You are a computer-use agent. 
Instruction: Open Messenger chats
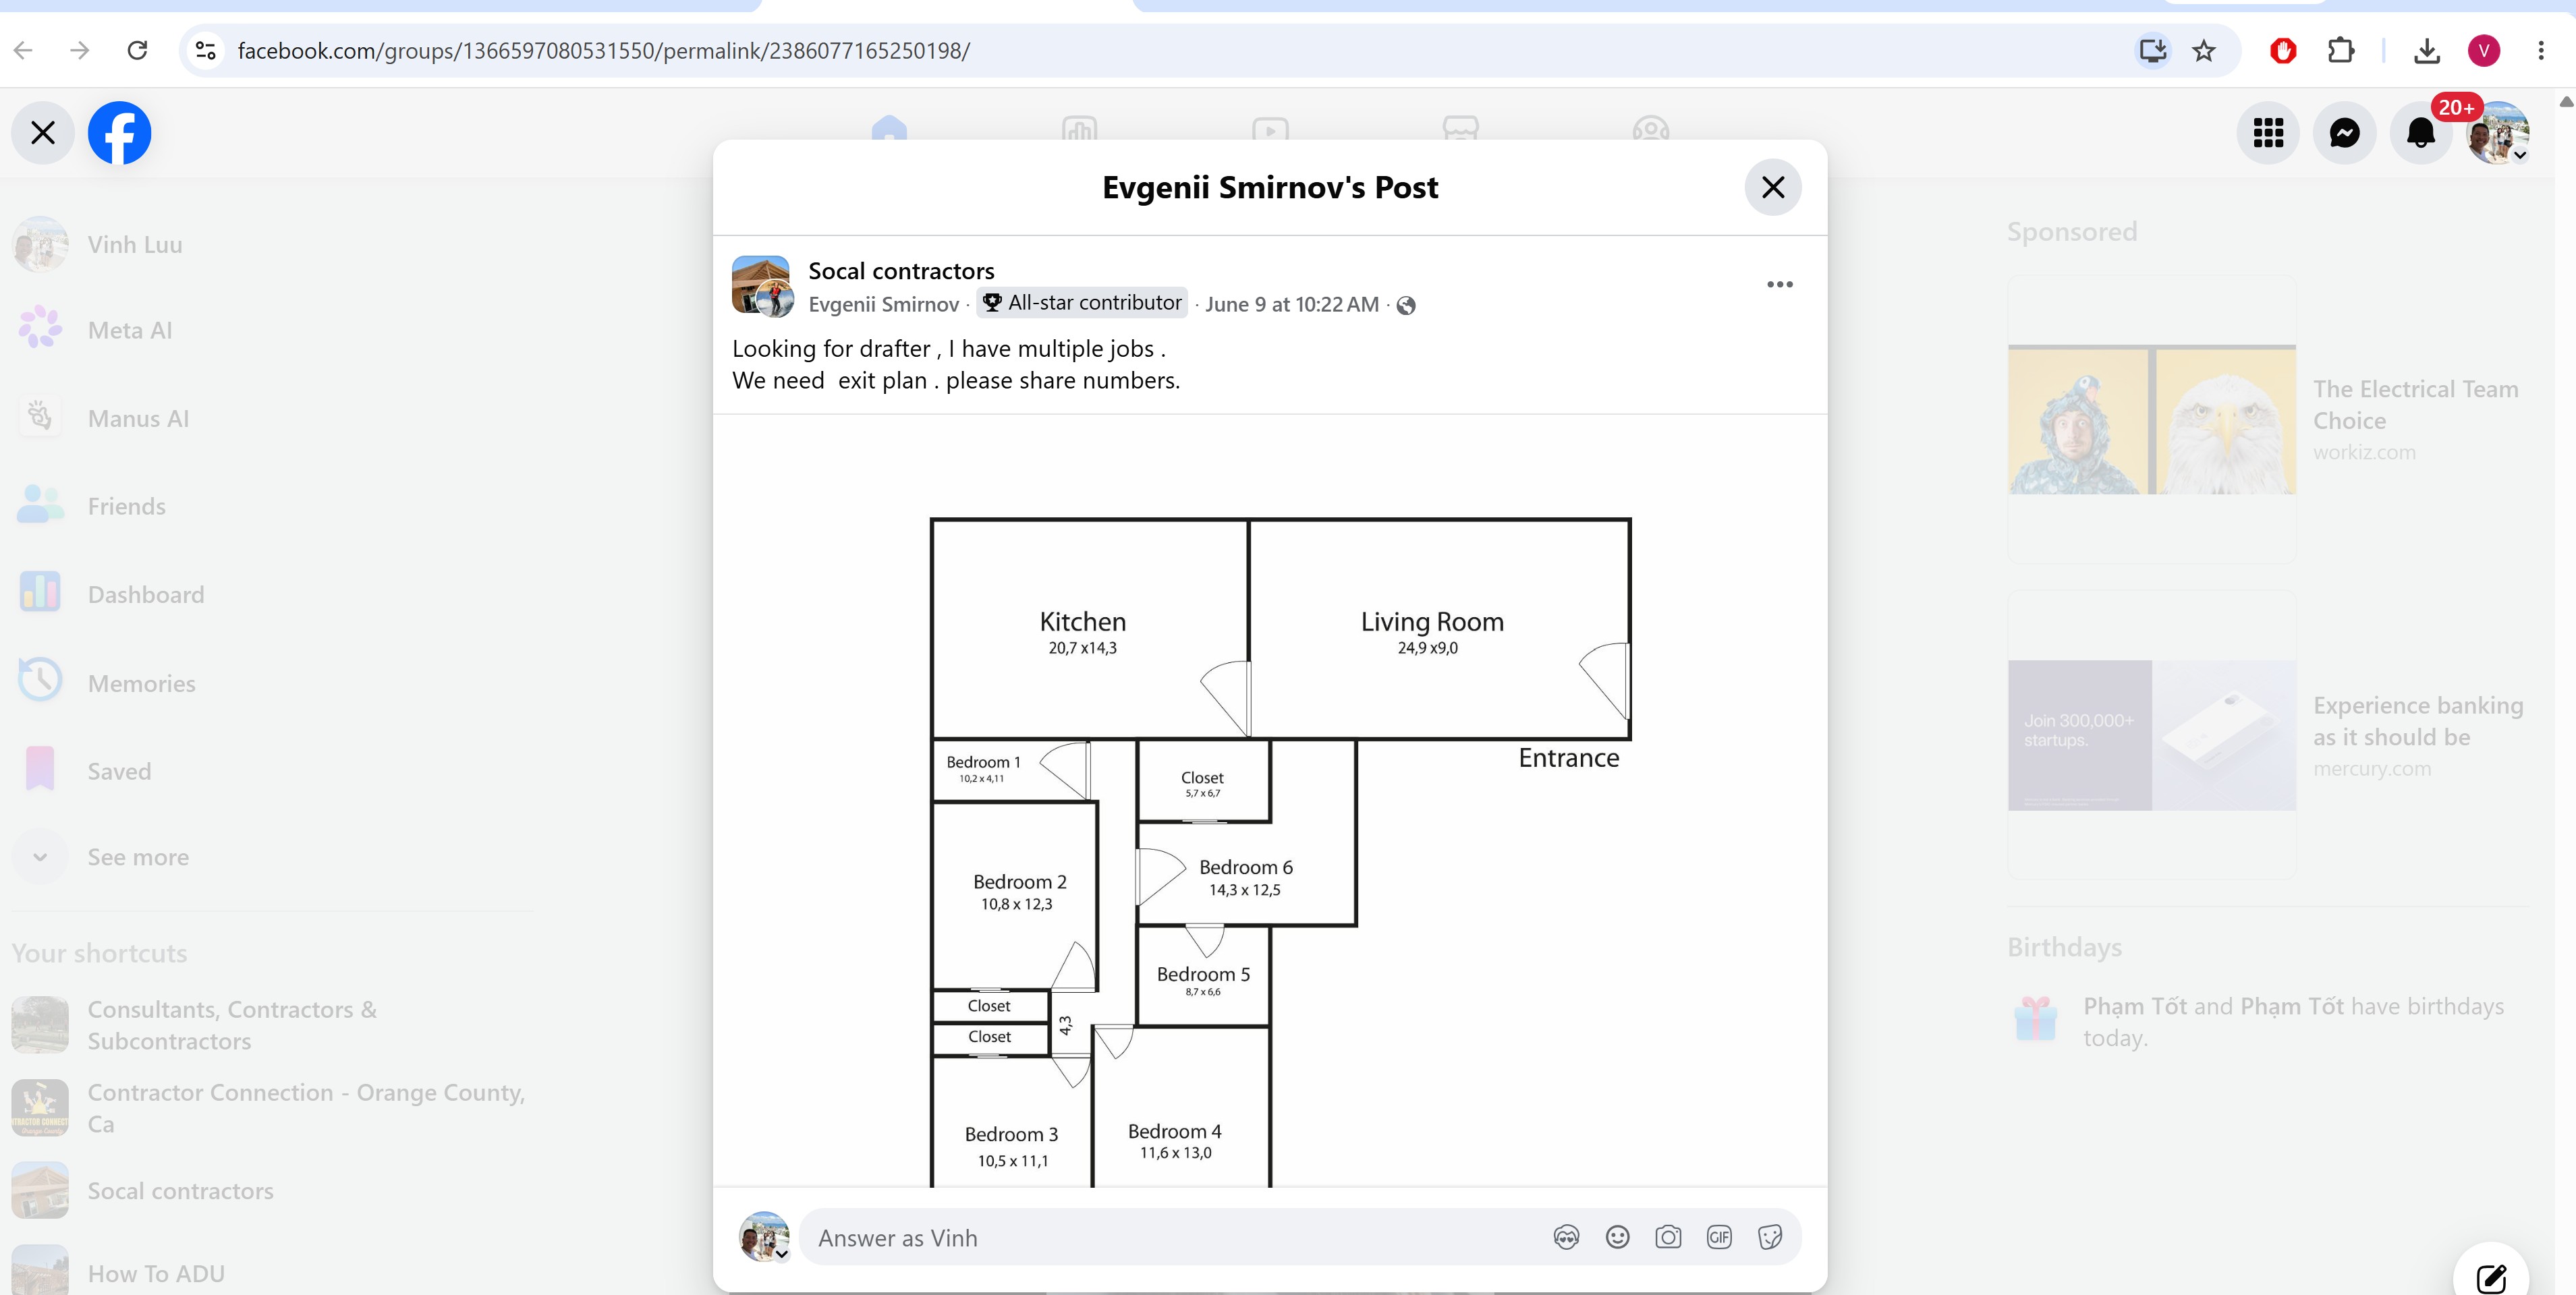(2345, 133)
